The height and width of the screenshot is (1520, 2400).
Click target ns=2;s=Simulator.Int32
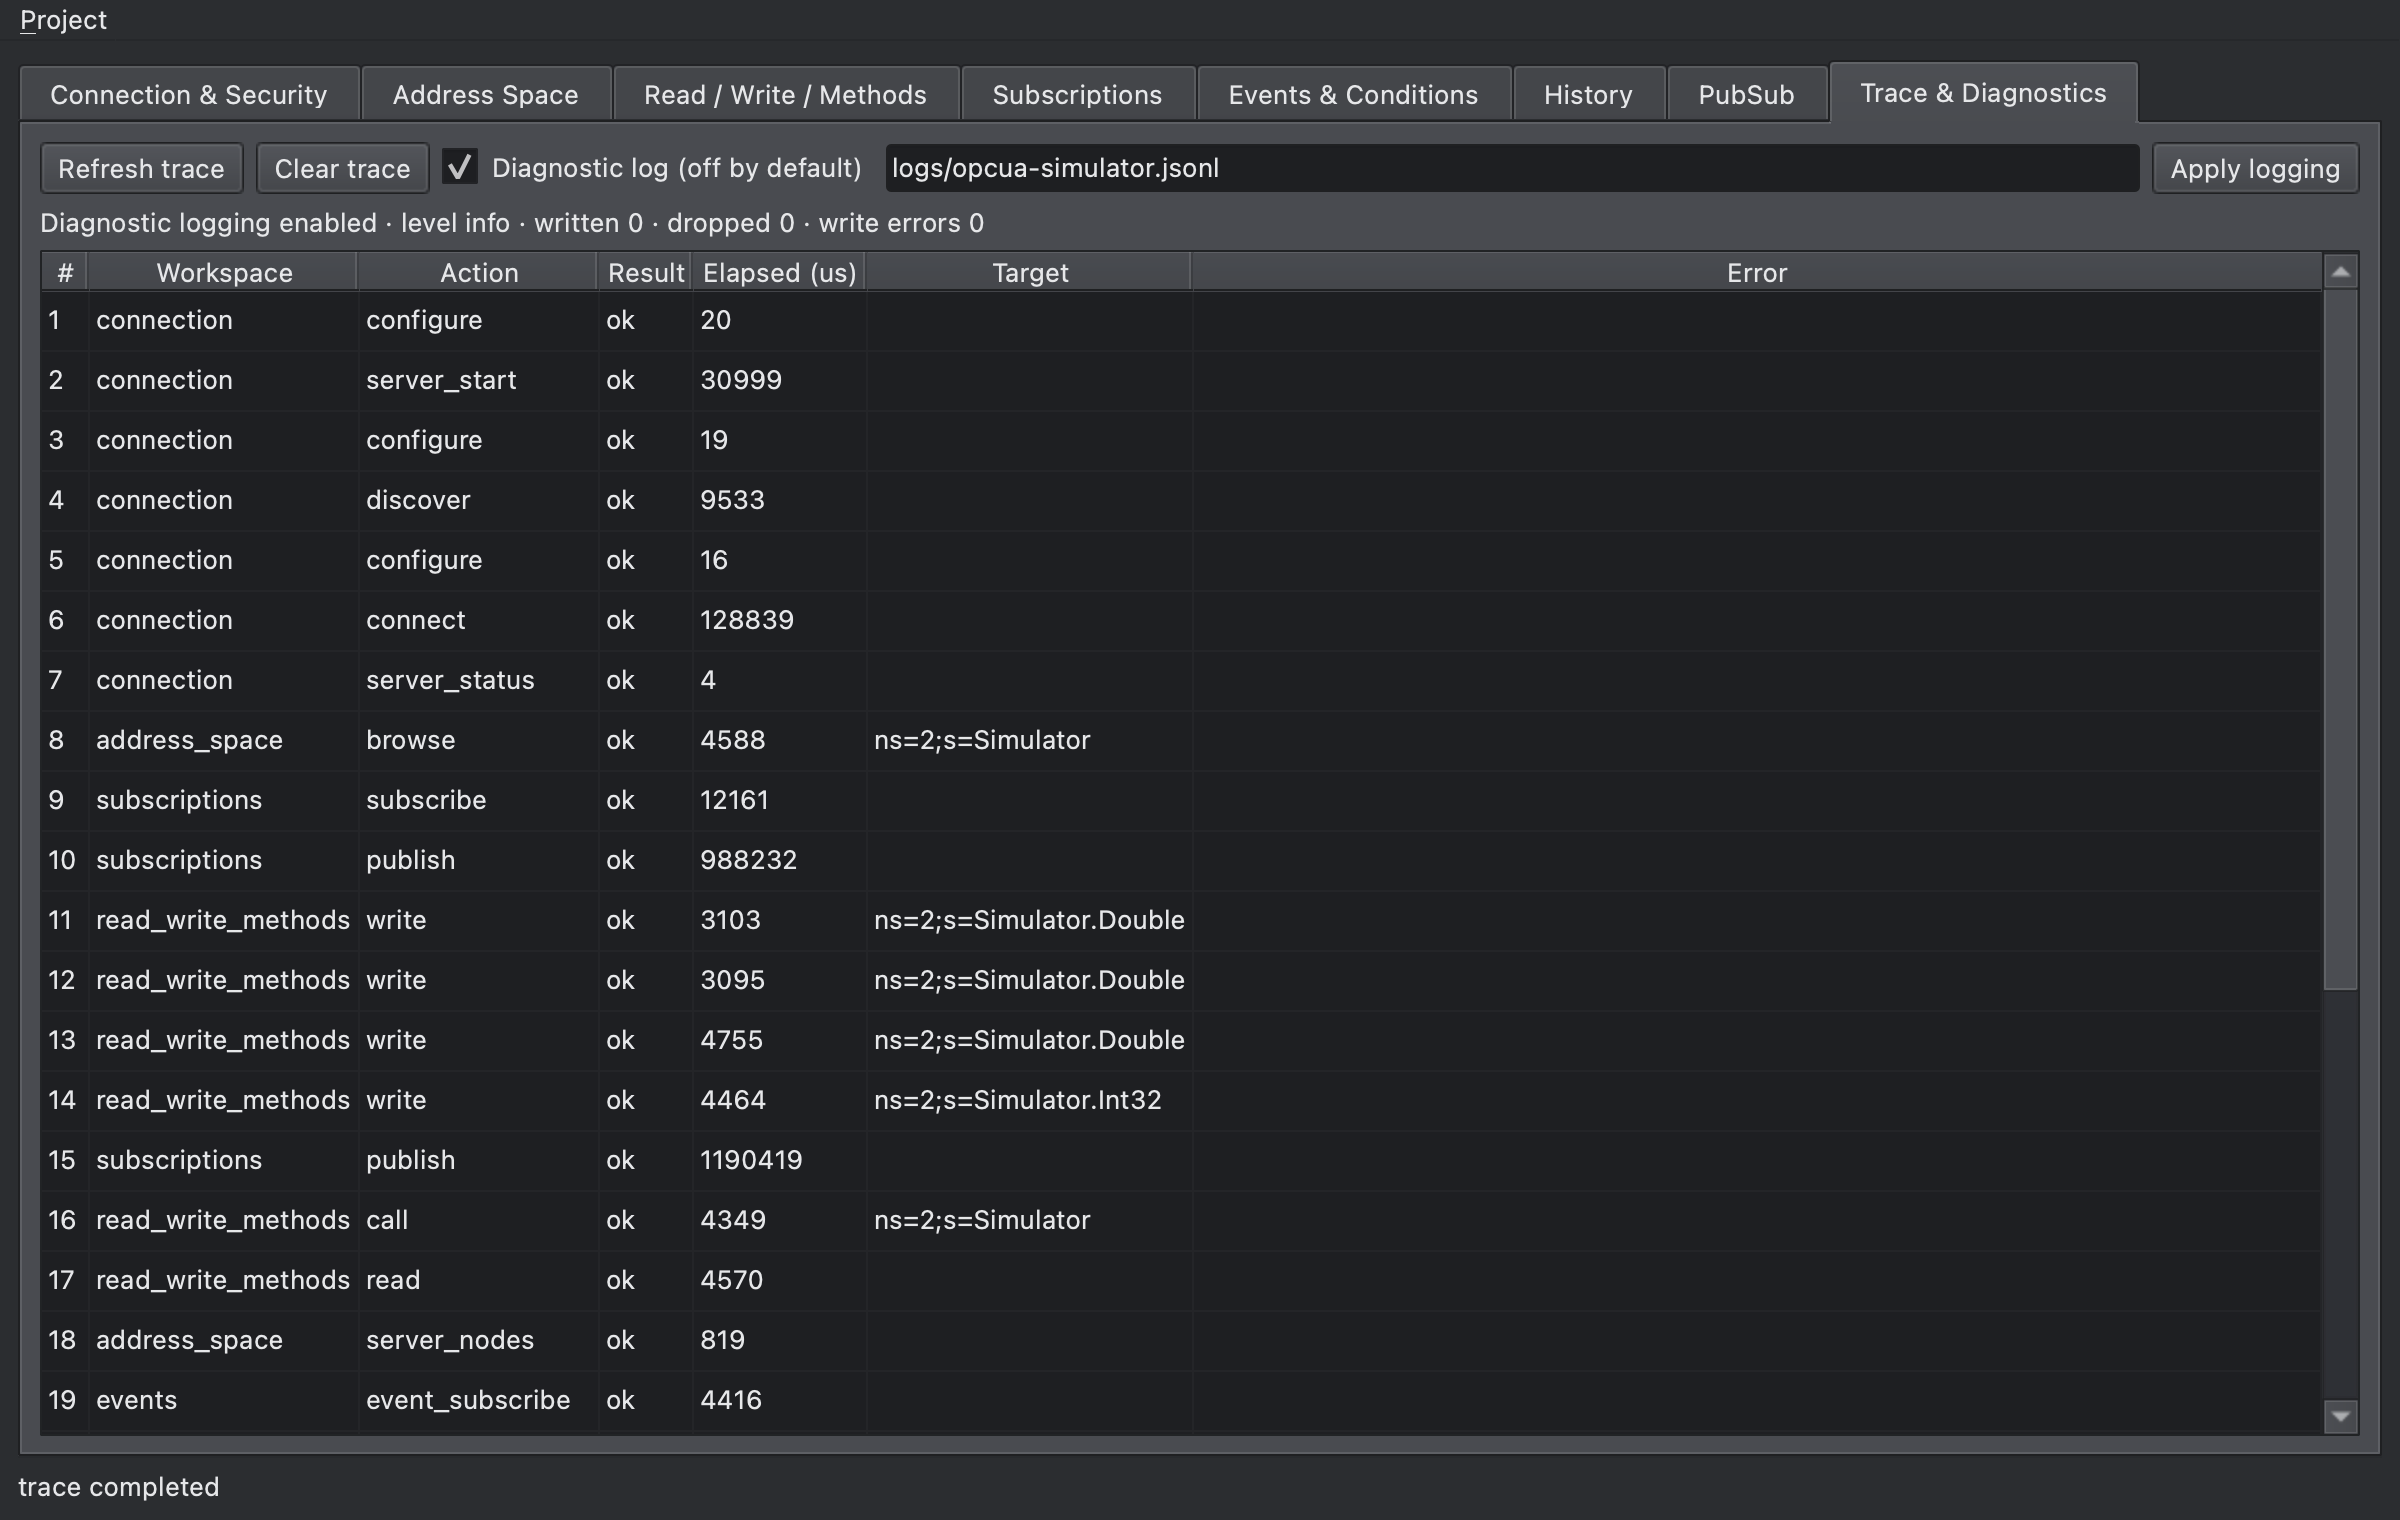[x=1018, y=1100]
